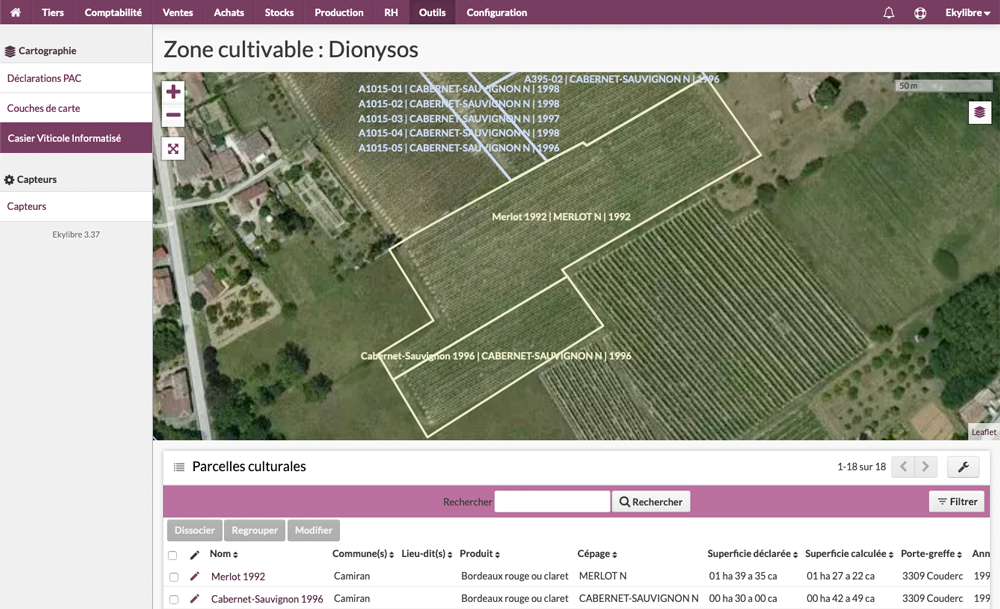Screen dimensions: 1000x609
Task: Select Casier Viticole Informatisé sidebar item
Action: [76, 138]
